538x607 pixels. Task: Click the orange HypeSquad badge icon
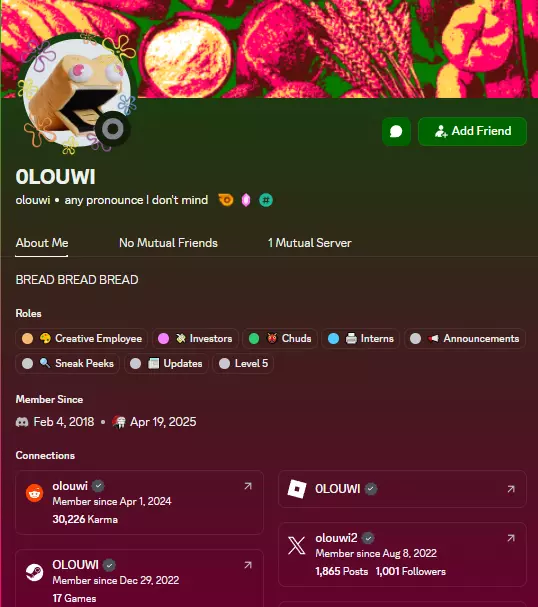226,200
